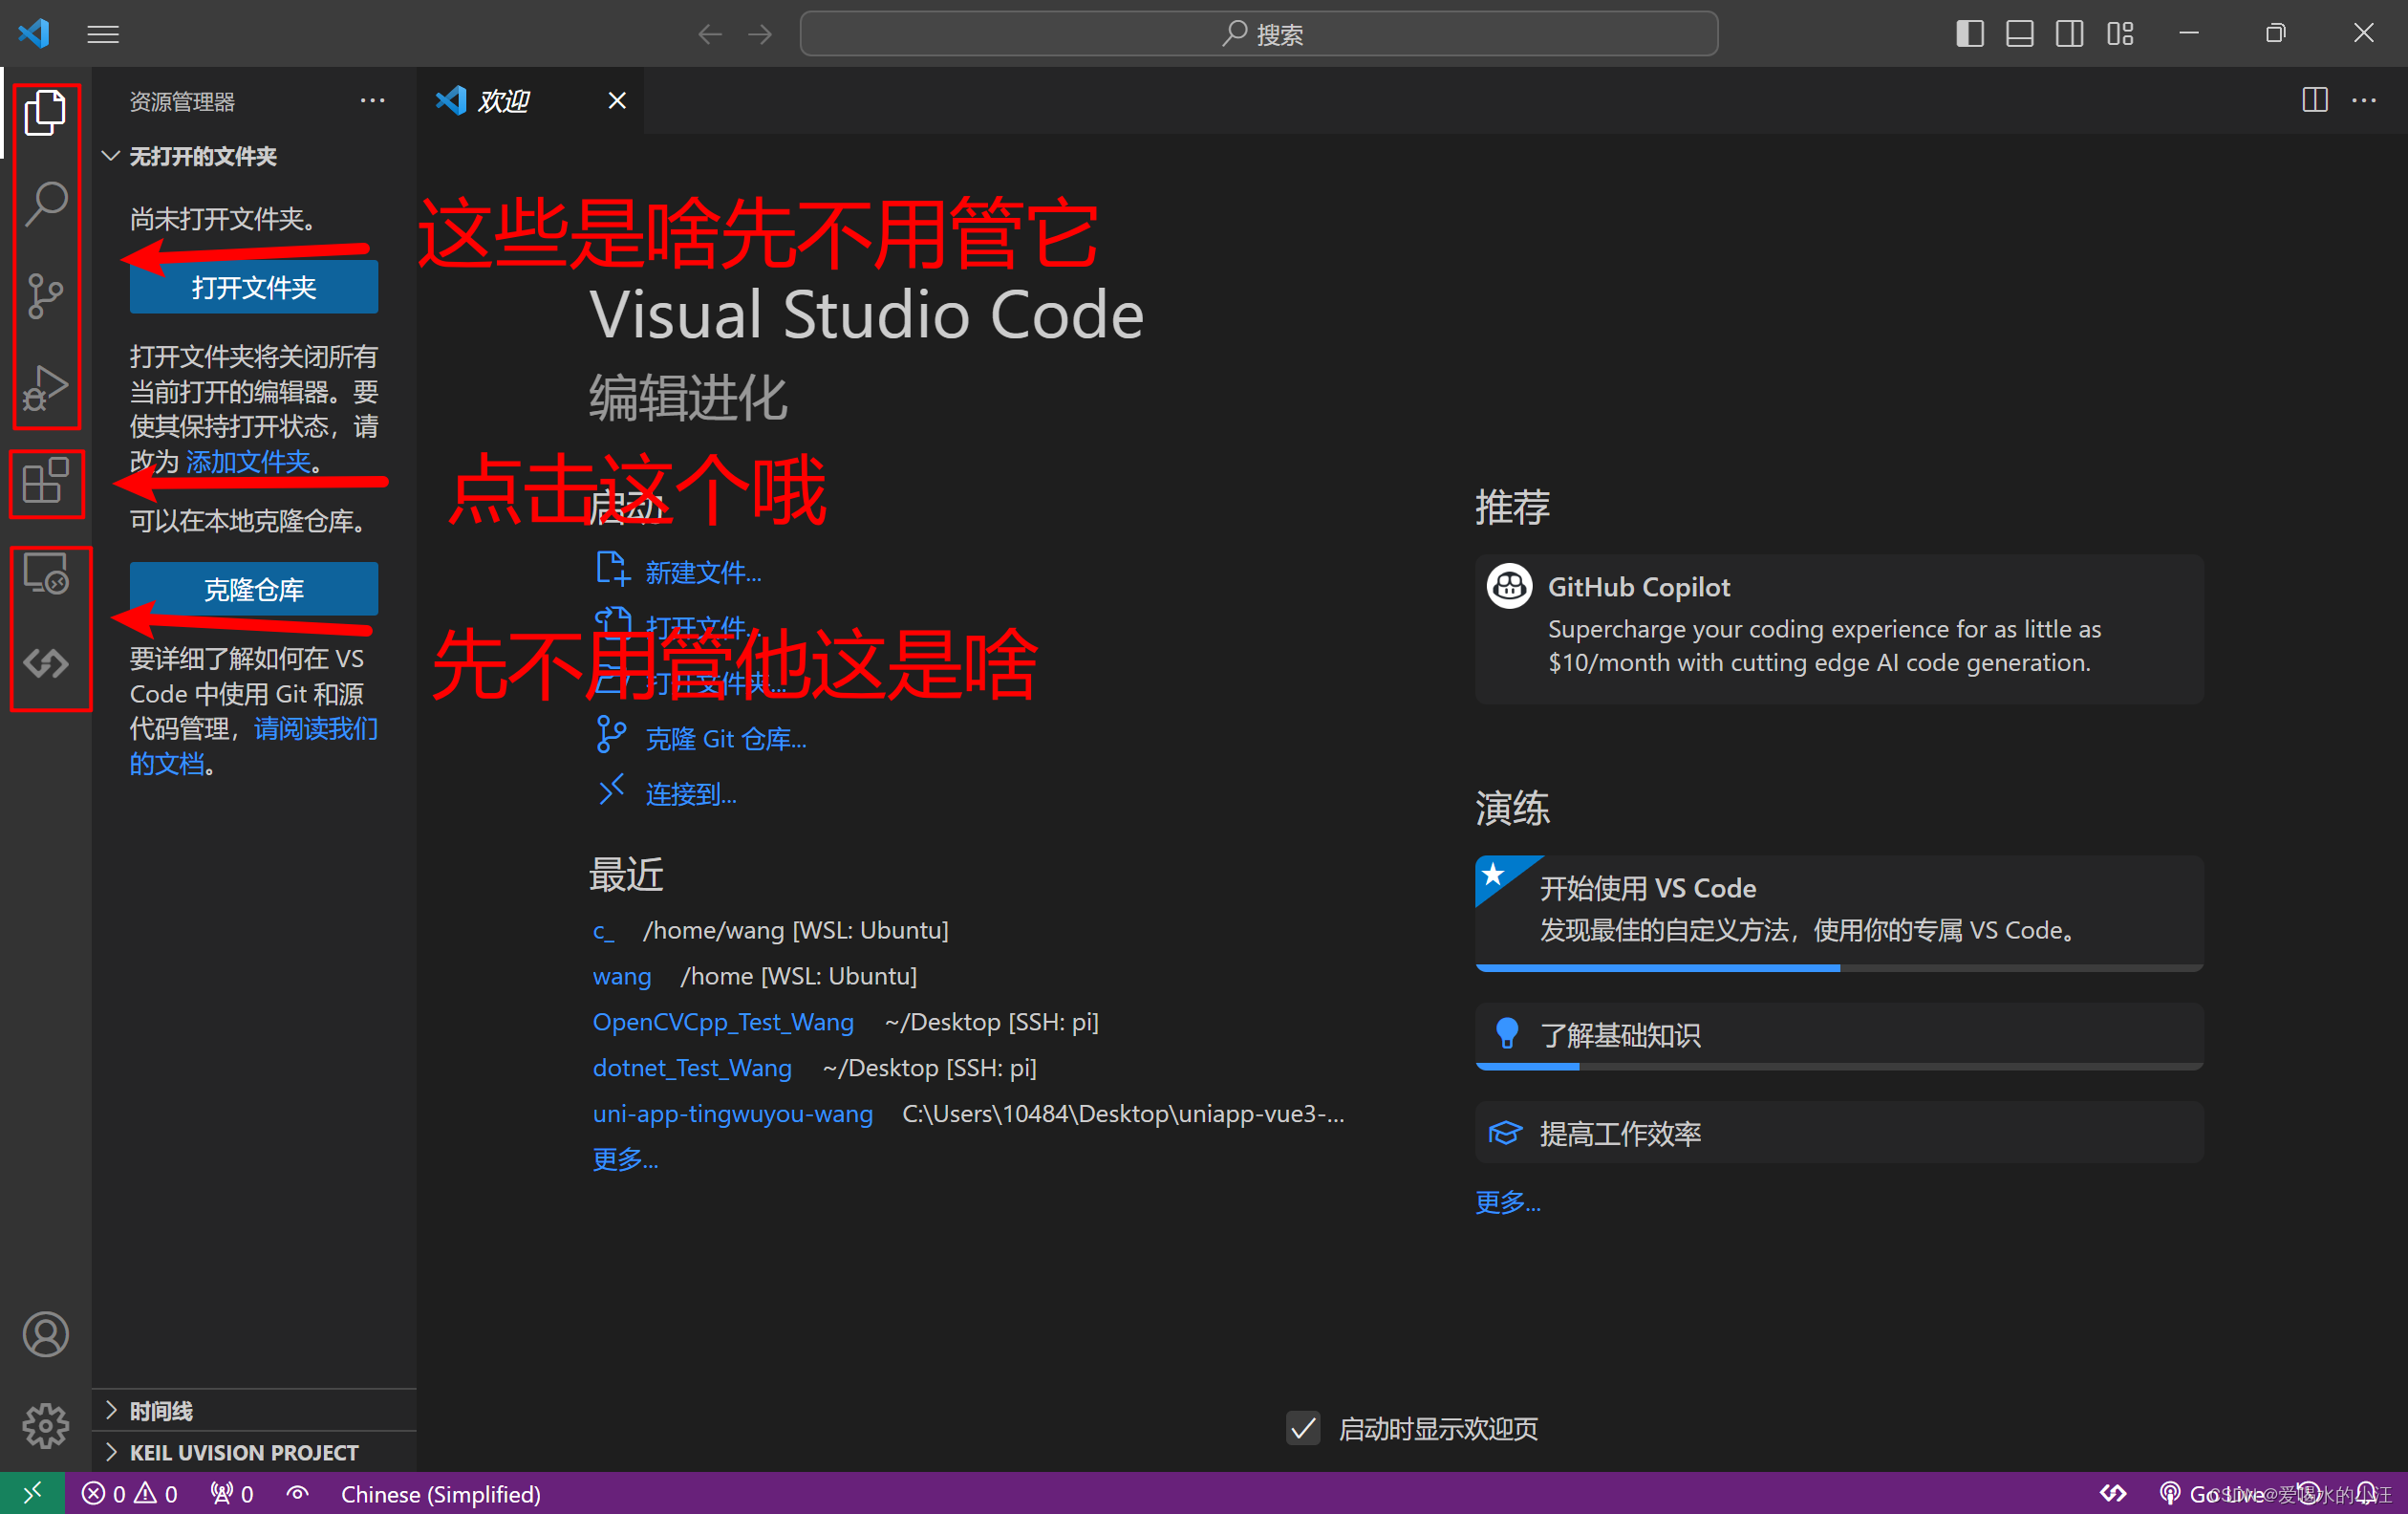Click the eye icon in status bar

pyautogui.click(x=297, y=1494)
